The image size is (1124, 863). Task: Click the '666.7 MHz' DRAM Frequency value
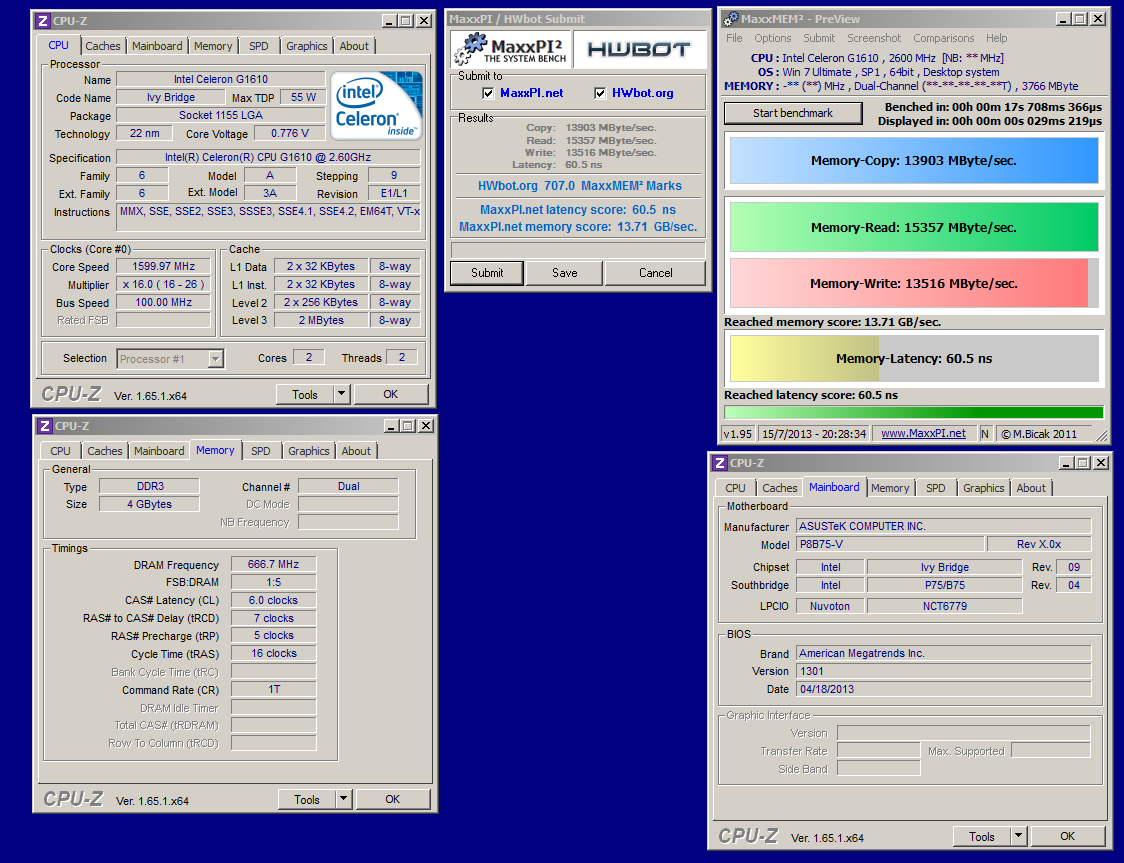click(x=273, y=564)
